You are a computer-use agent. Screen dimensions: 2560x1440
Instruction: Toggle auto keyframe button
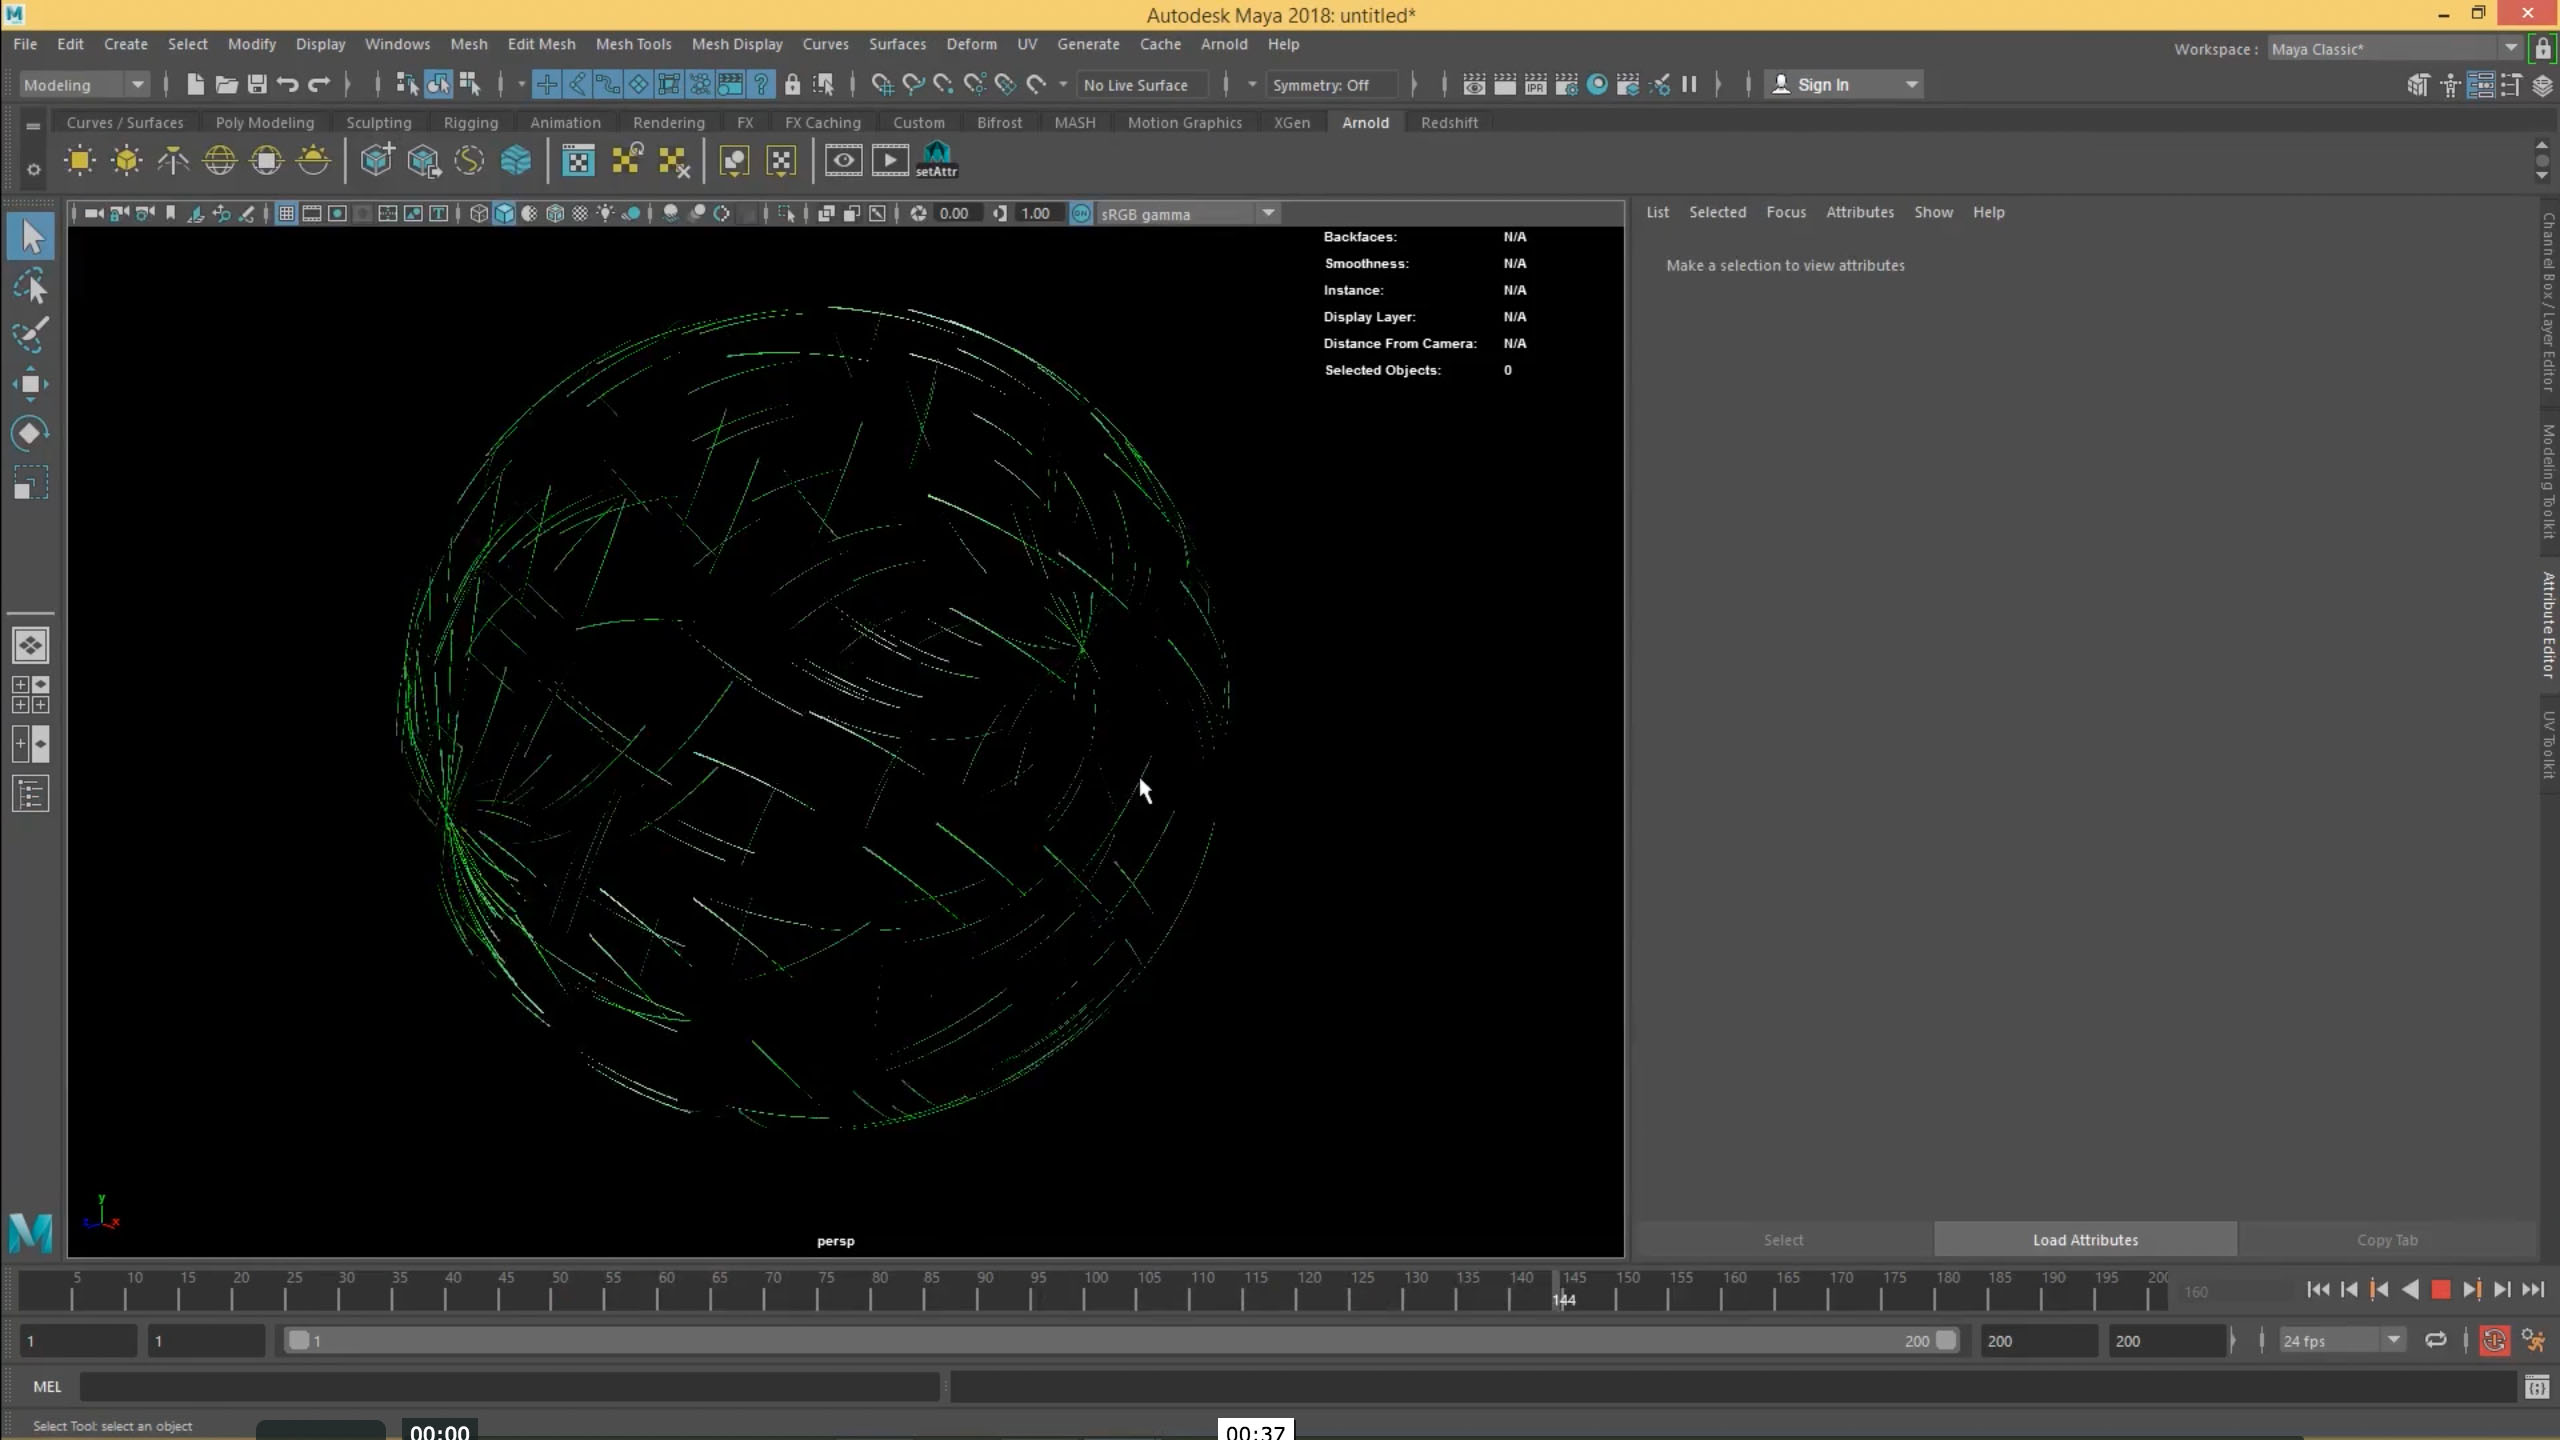click(x=2494, y=1341)
